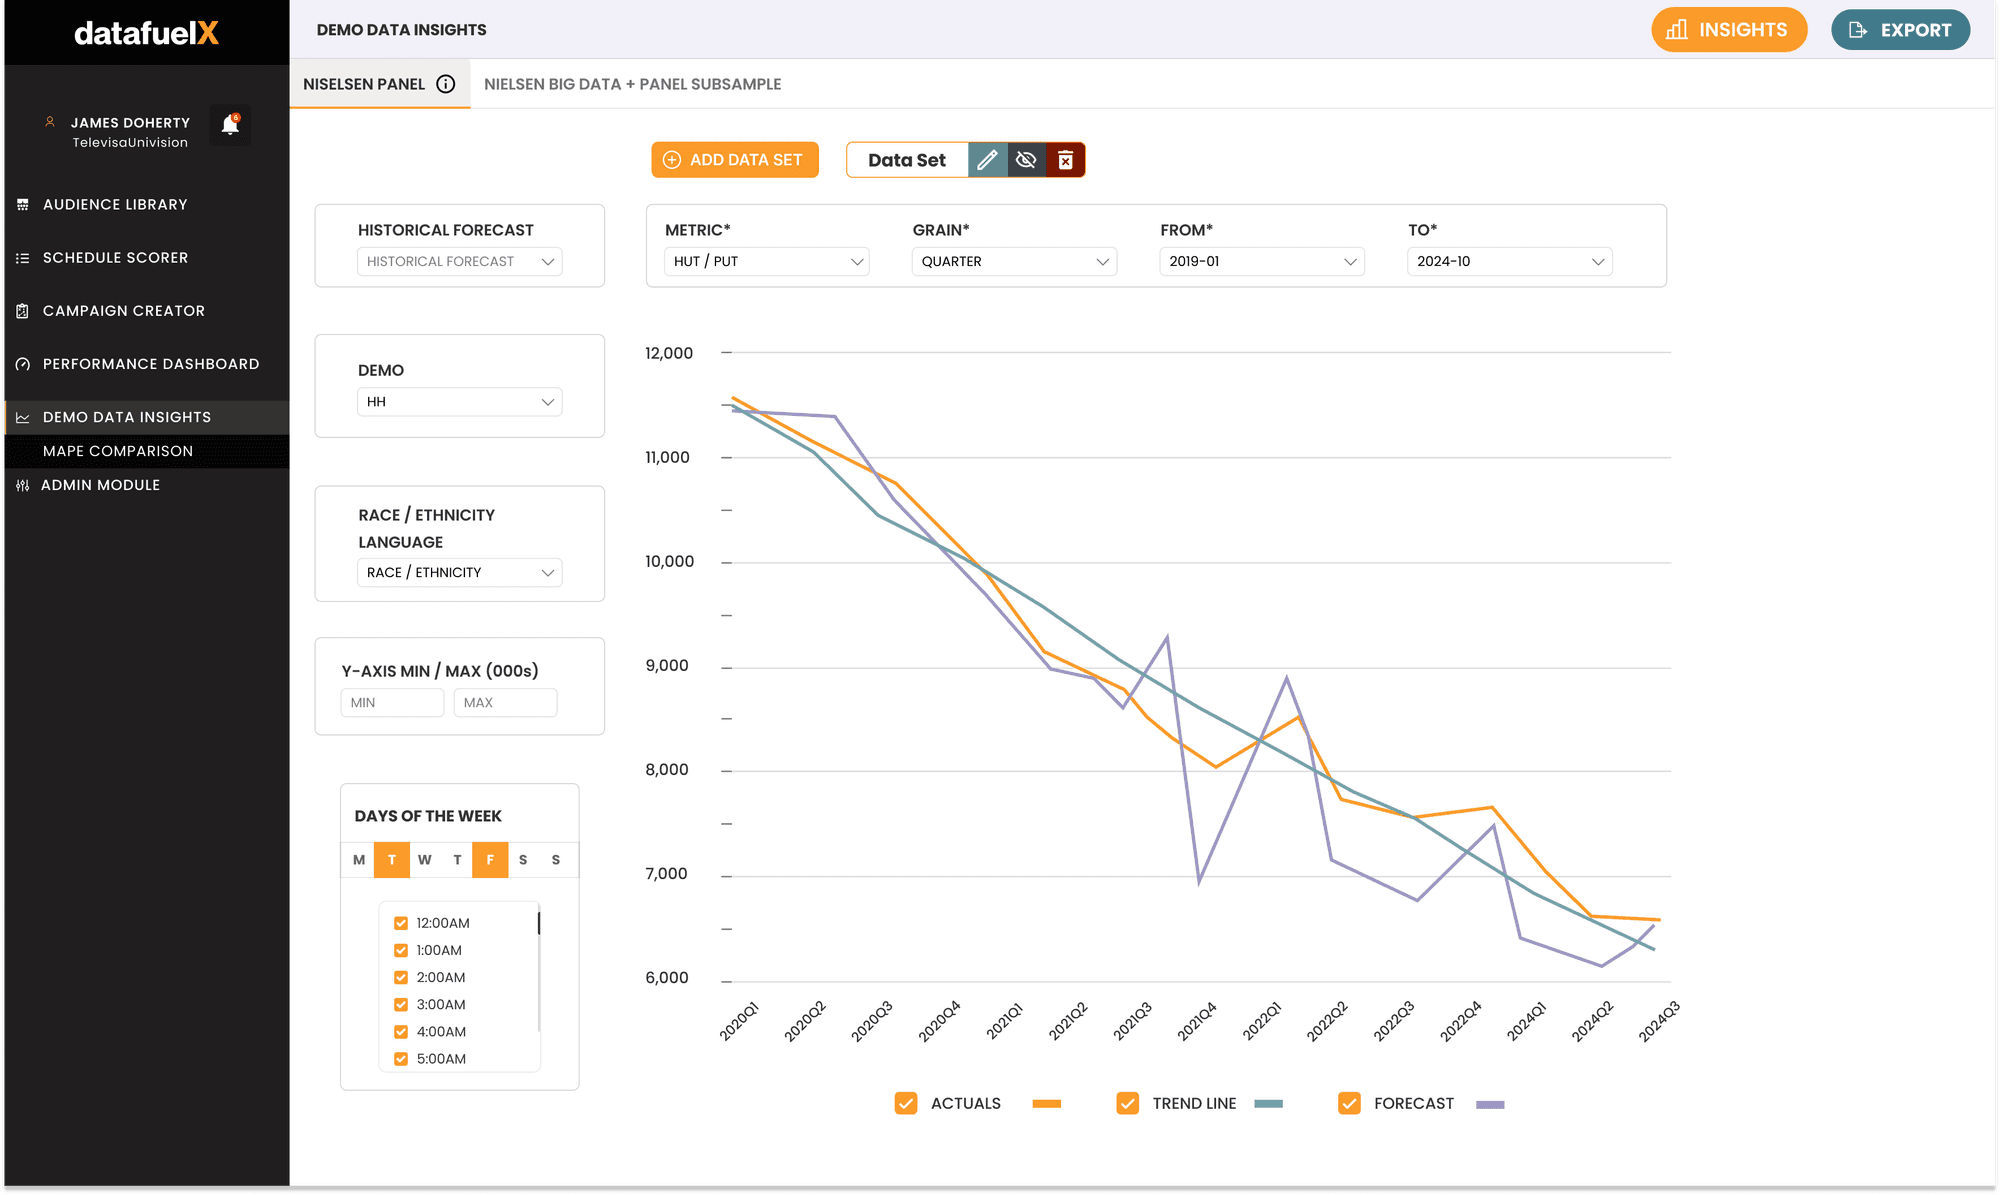Open the From 2019-01 dropdown
Image resolution: width=2000 pixels, height=1195 pixels.
pos(1262,261)
